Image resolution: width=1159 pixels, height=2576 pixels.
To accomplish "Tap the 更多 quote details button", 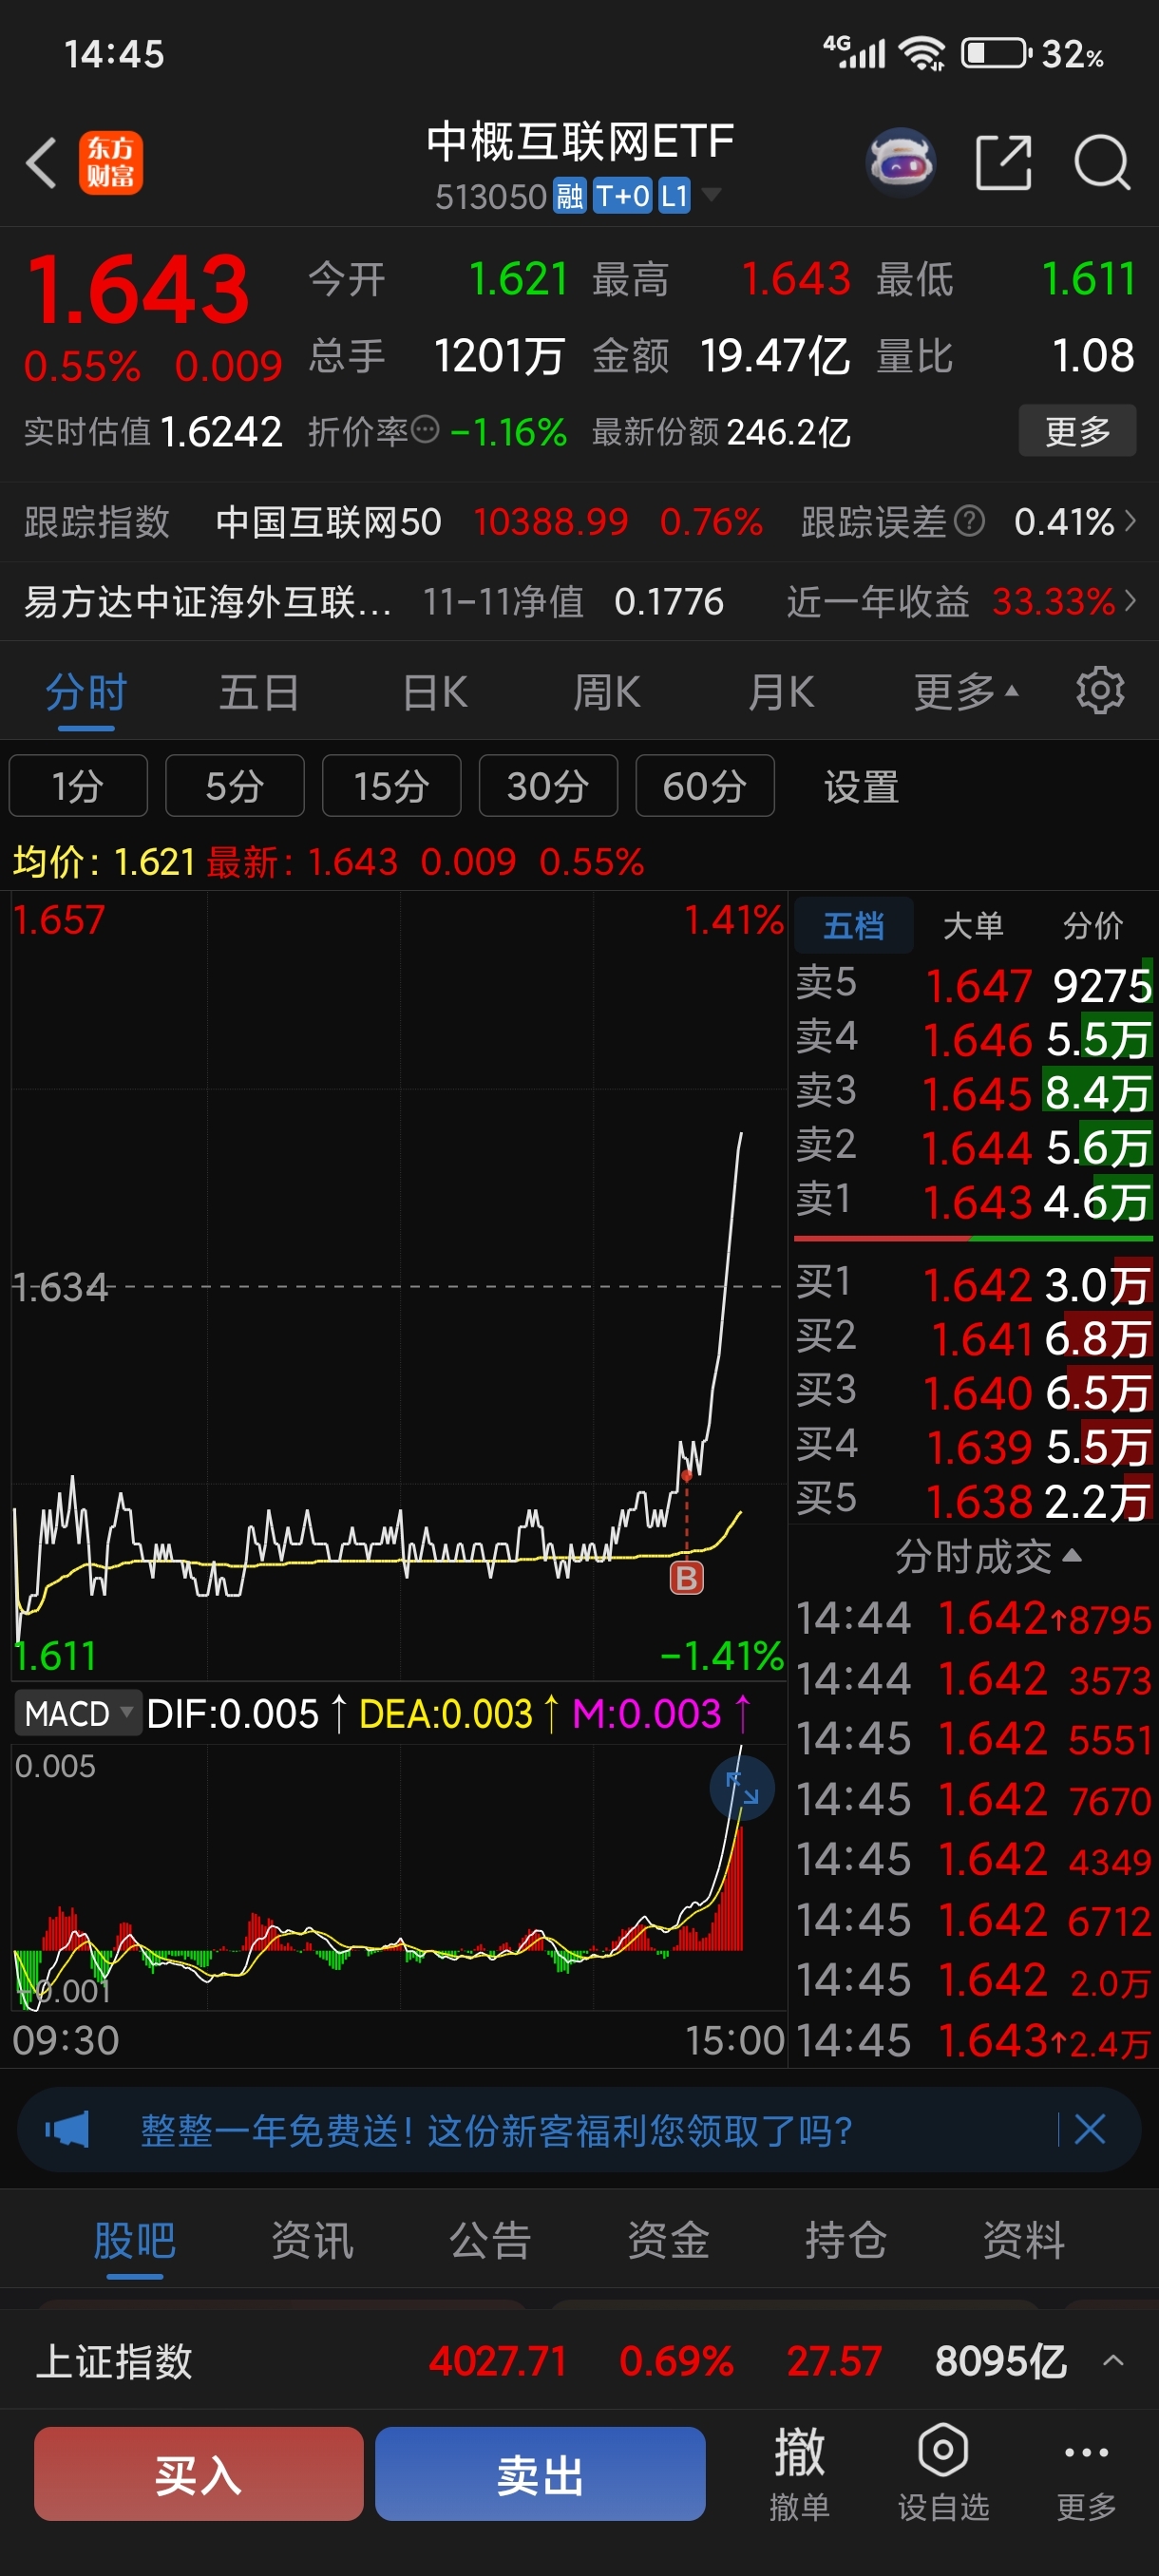I will coord(1077,431).
